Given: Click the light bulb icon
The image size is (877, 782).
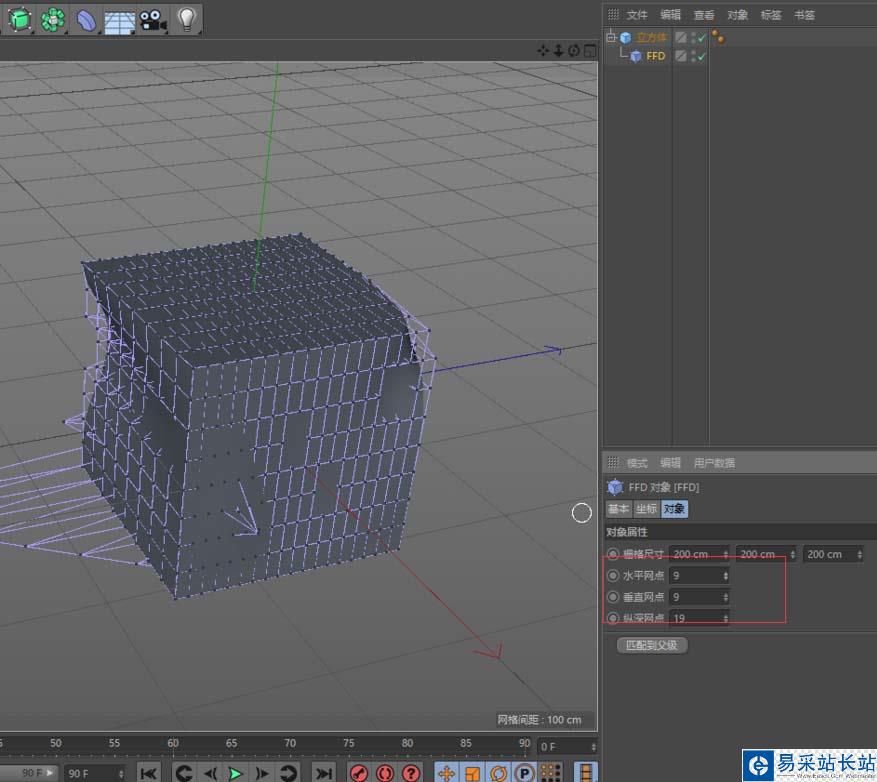Looking at the screenshot, I should [x=186, y=19].
